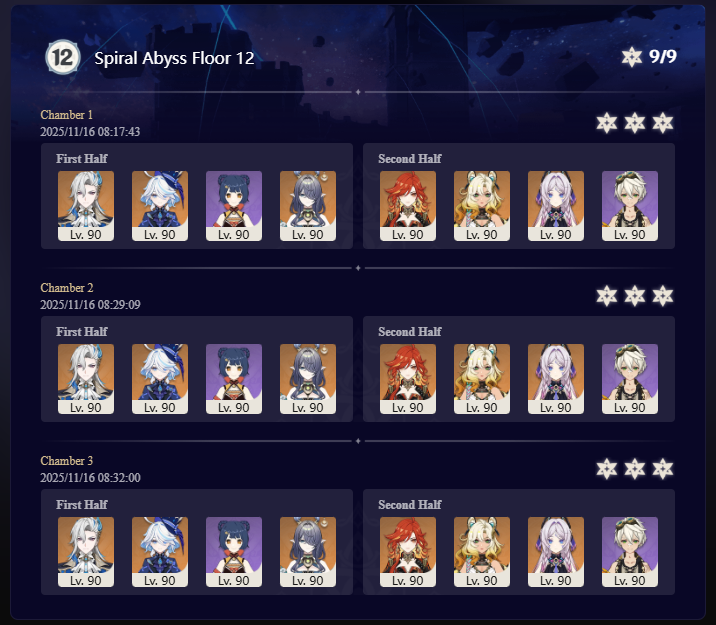Click the Chamber 1 heading label
The image size is (716, 625).
pos(67,115)
